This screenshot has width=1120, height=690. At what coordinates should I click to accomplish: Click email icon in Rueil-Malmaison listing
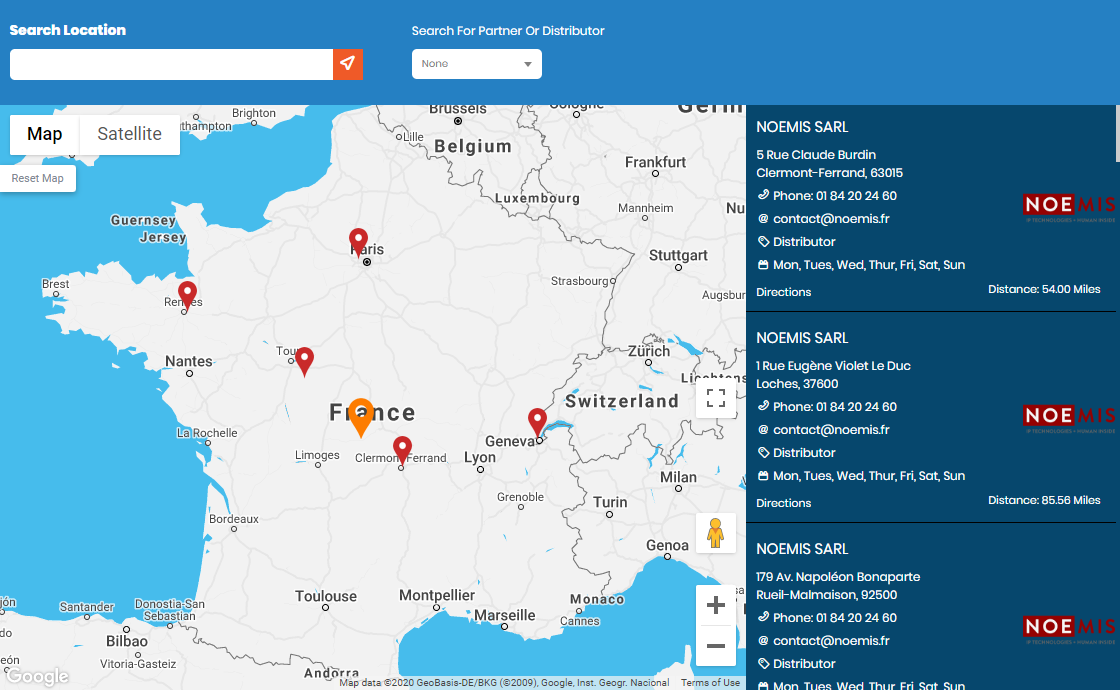point(763,641)
